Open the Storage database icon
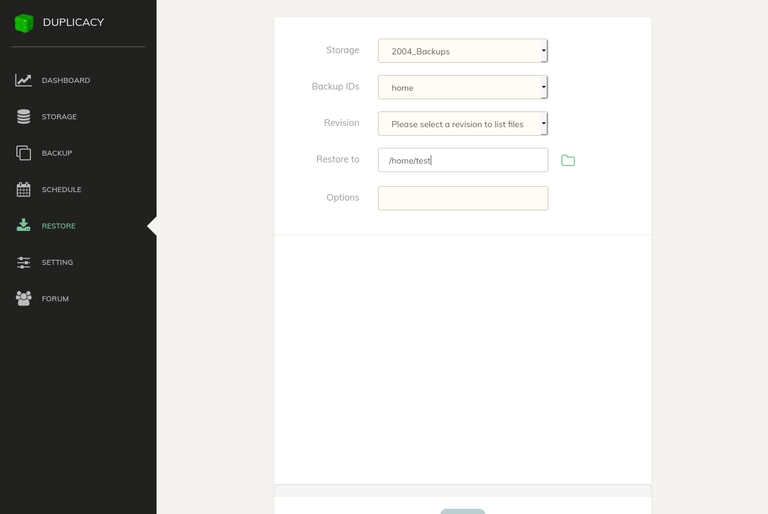The image size is (768, 514). (x=24, y=117)
